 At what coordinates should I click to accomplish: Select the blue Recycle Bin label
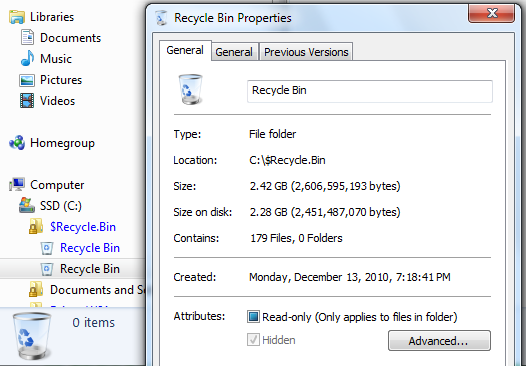(x=90, y=248)
